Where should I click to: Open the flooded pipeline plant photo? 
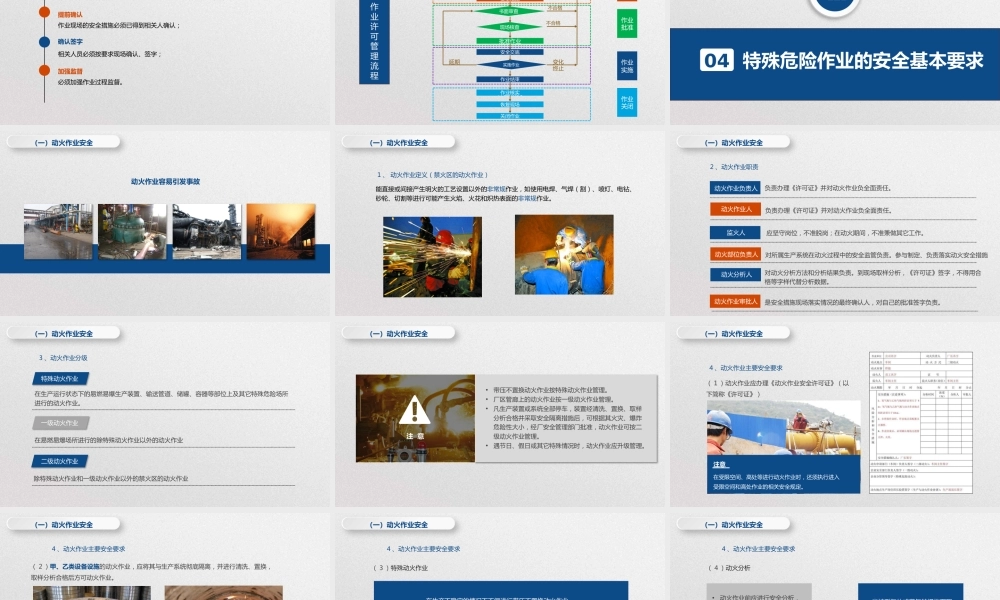pyautogui.click(x=58, y=231)
